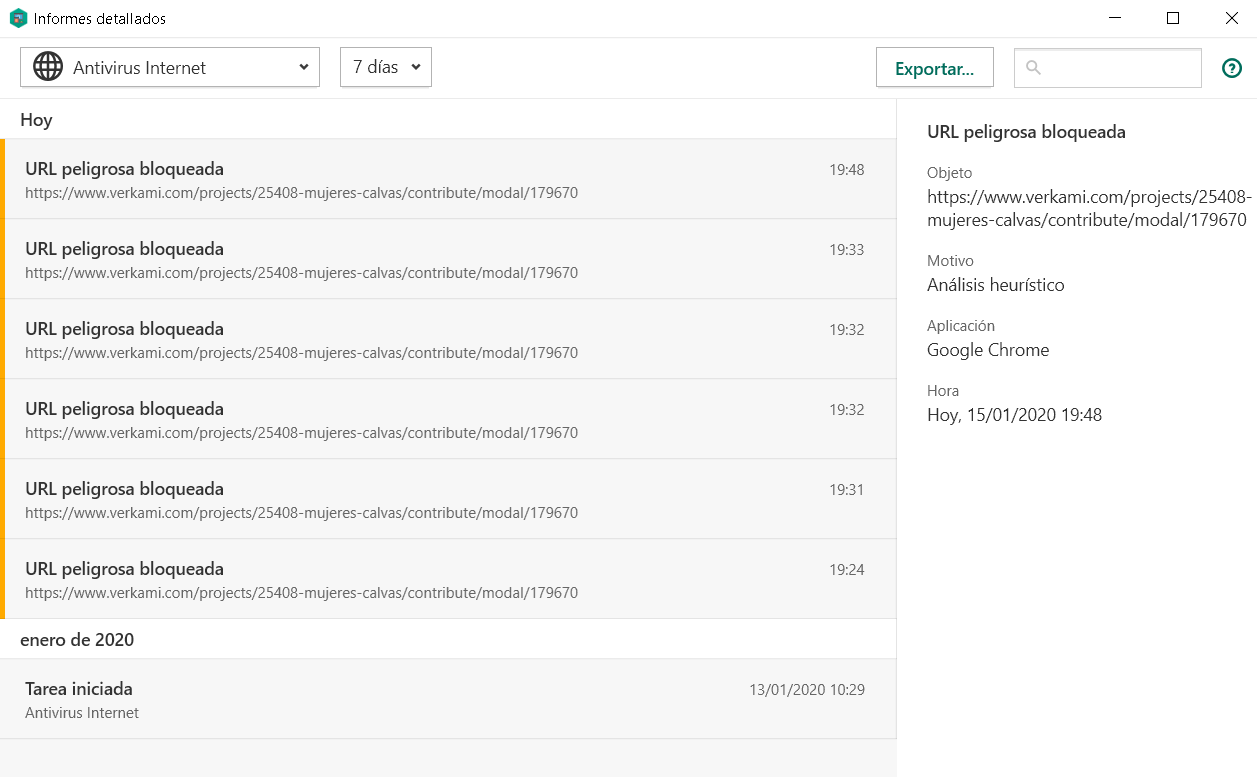The width and height of the screenshot is (1257, 777).
Task: Click the Informes detallados window title
Action: [100, 19]
